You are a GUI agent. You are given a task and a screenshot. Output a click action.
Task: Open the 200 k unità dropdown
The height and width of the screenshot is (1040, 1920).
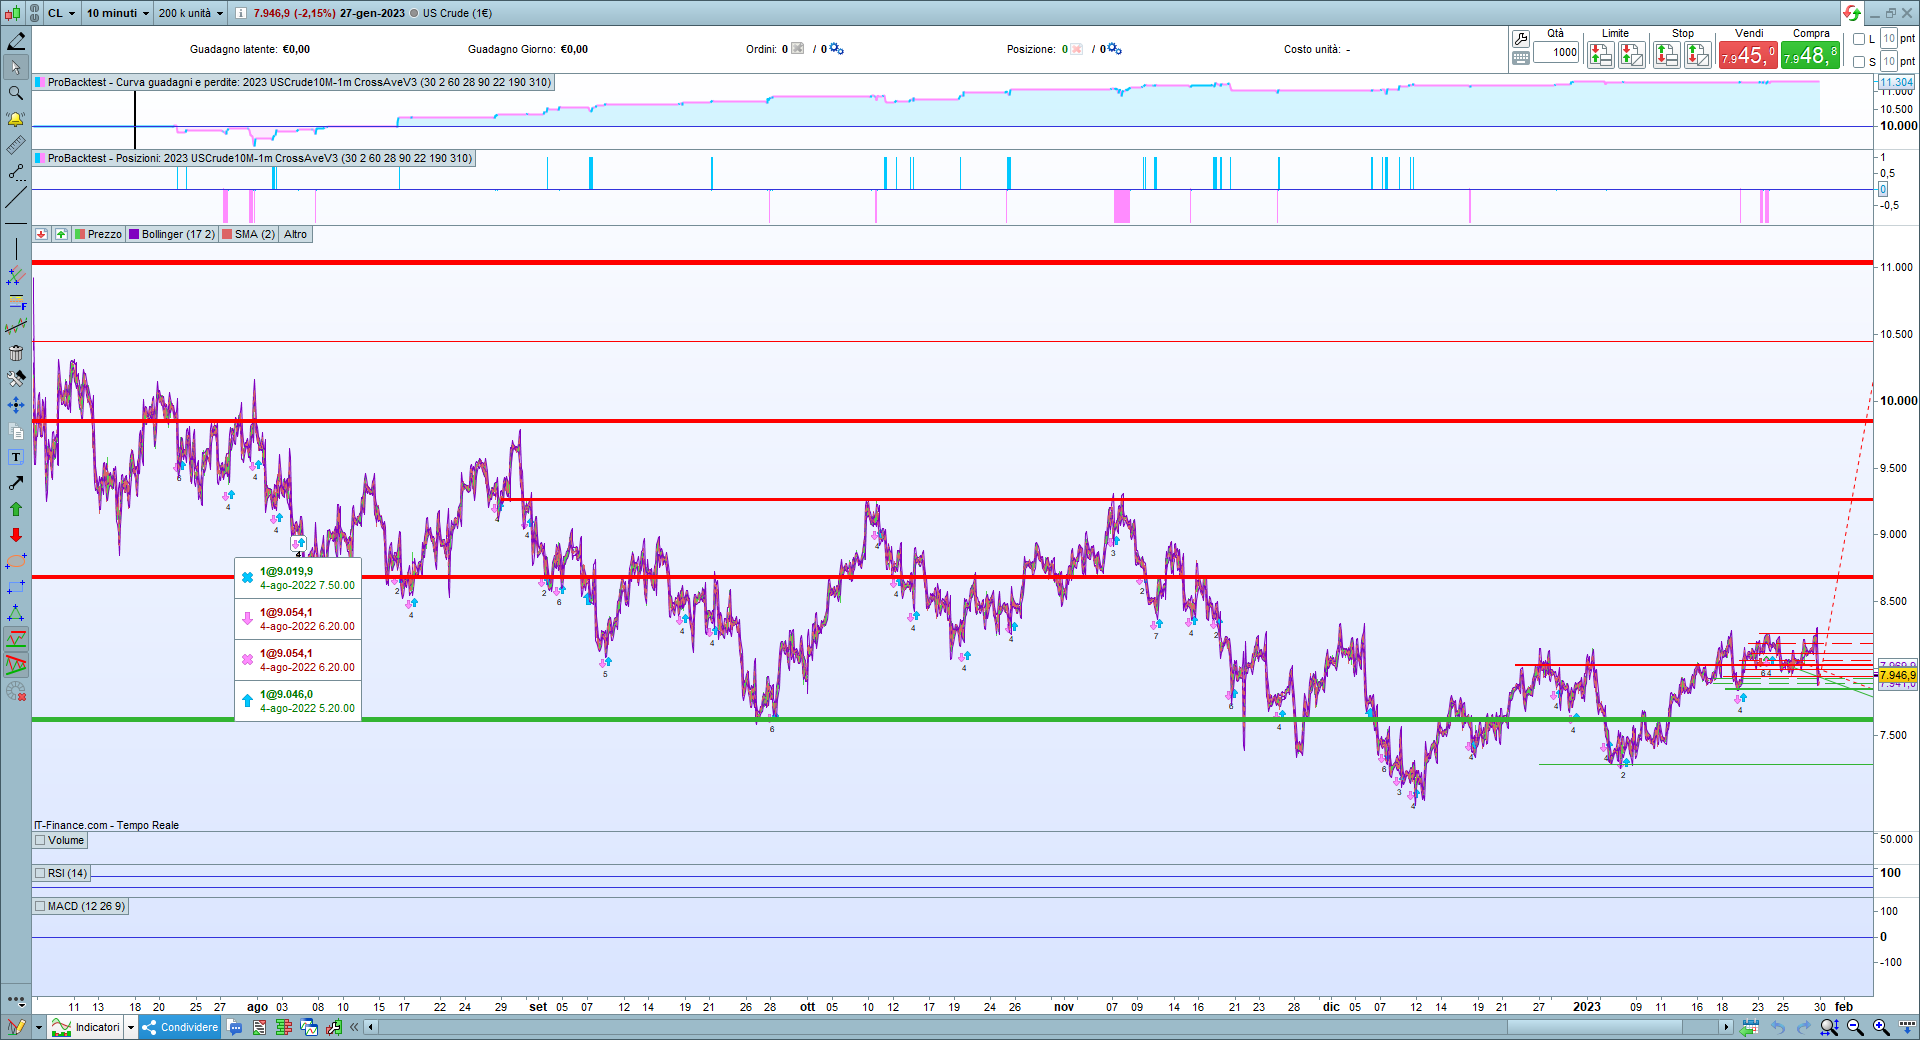pos(190,13)
